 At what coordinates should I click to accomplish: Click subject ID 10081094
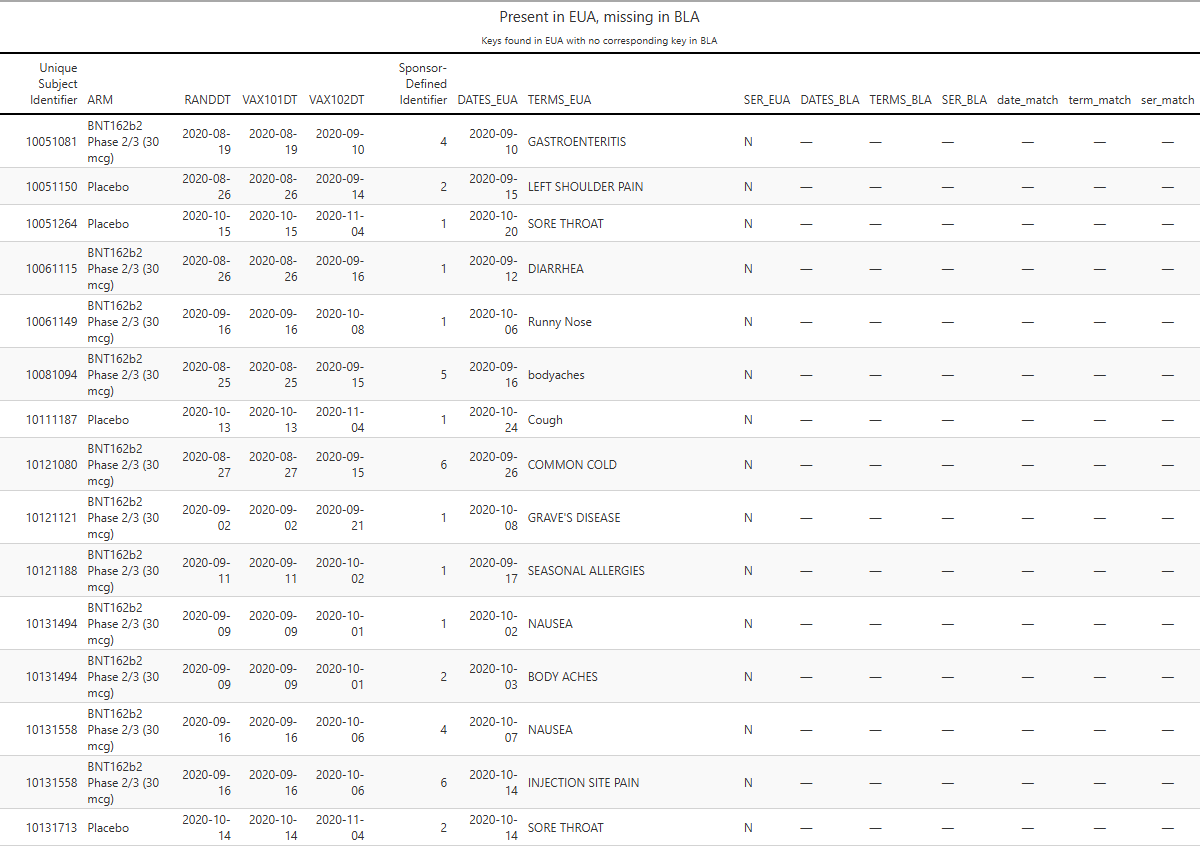51,375
